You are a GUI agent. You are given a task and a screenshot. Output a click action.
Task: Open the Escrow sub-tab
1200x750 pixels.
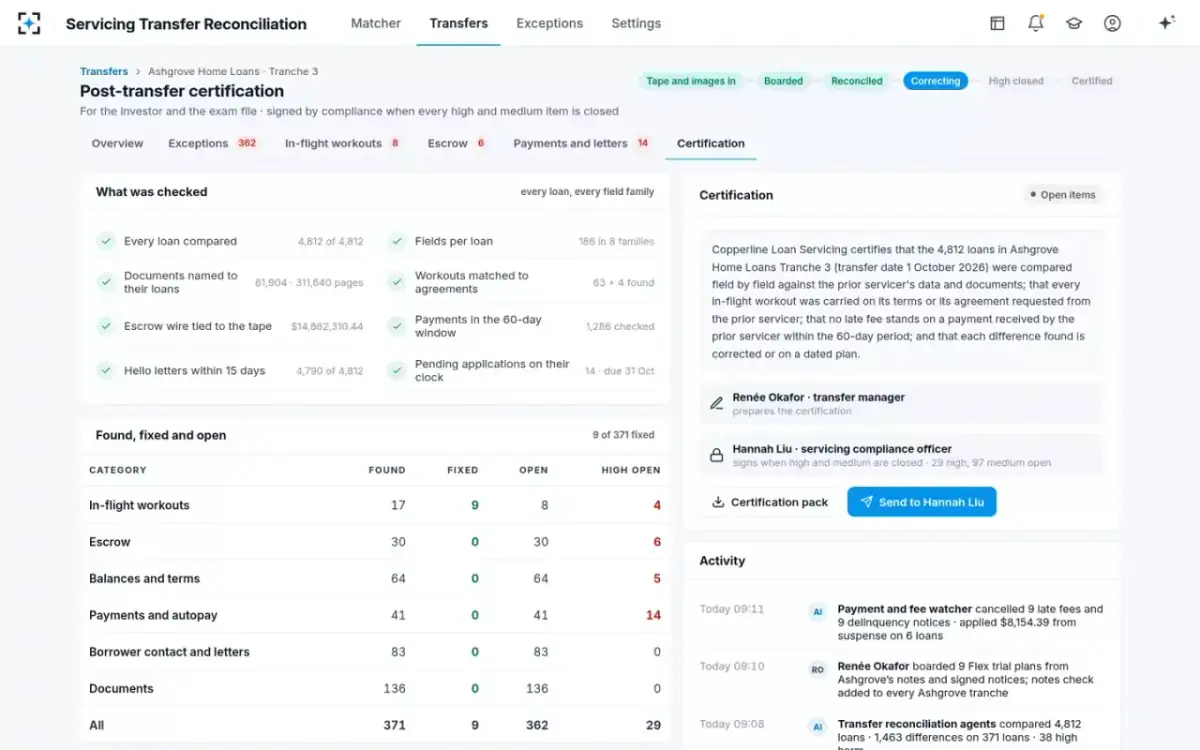click(457, 143)
